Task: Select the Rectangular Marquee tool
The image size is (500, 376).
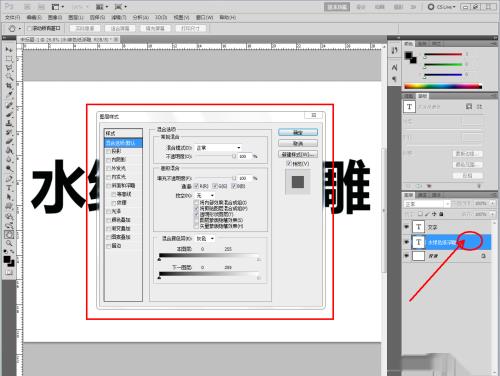Action: click(9, 59)
